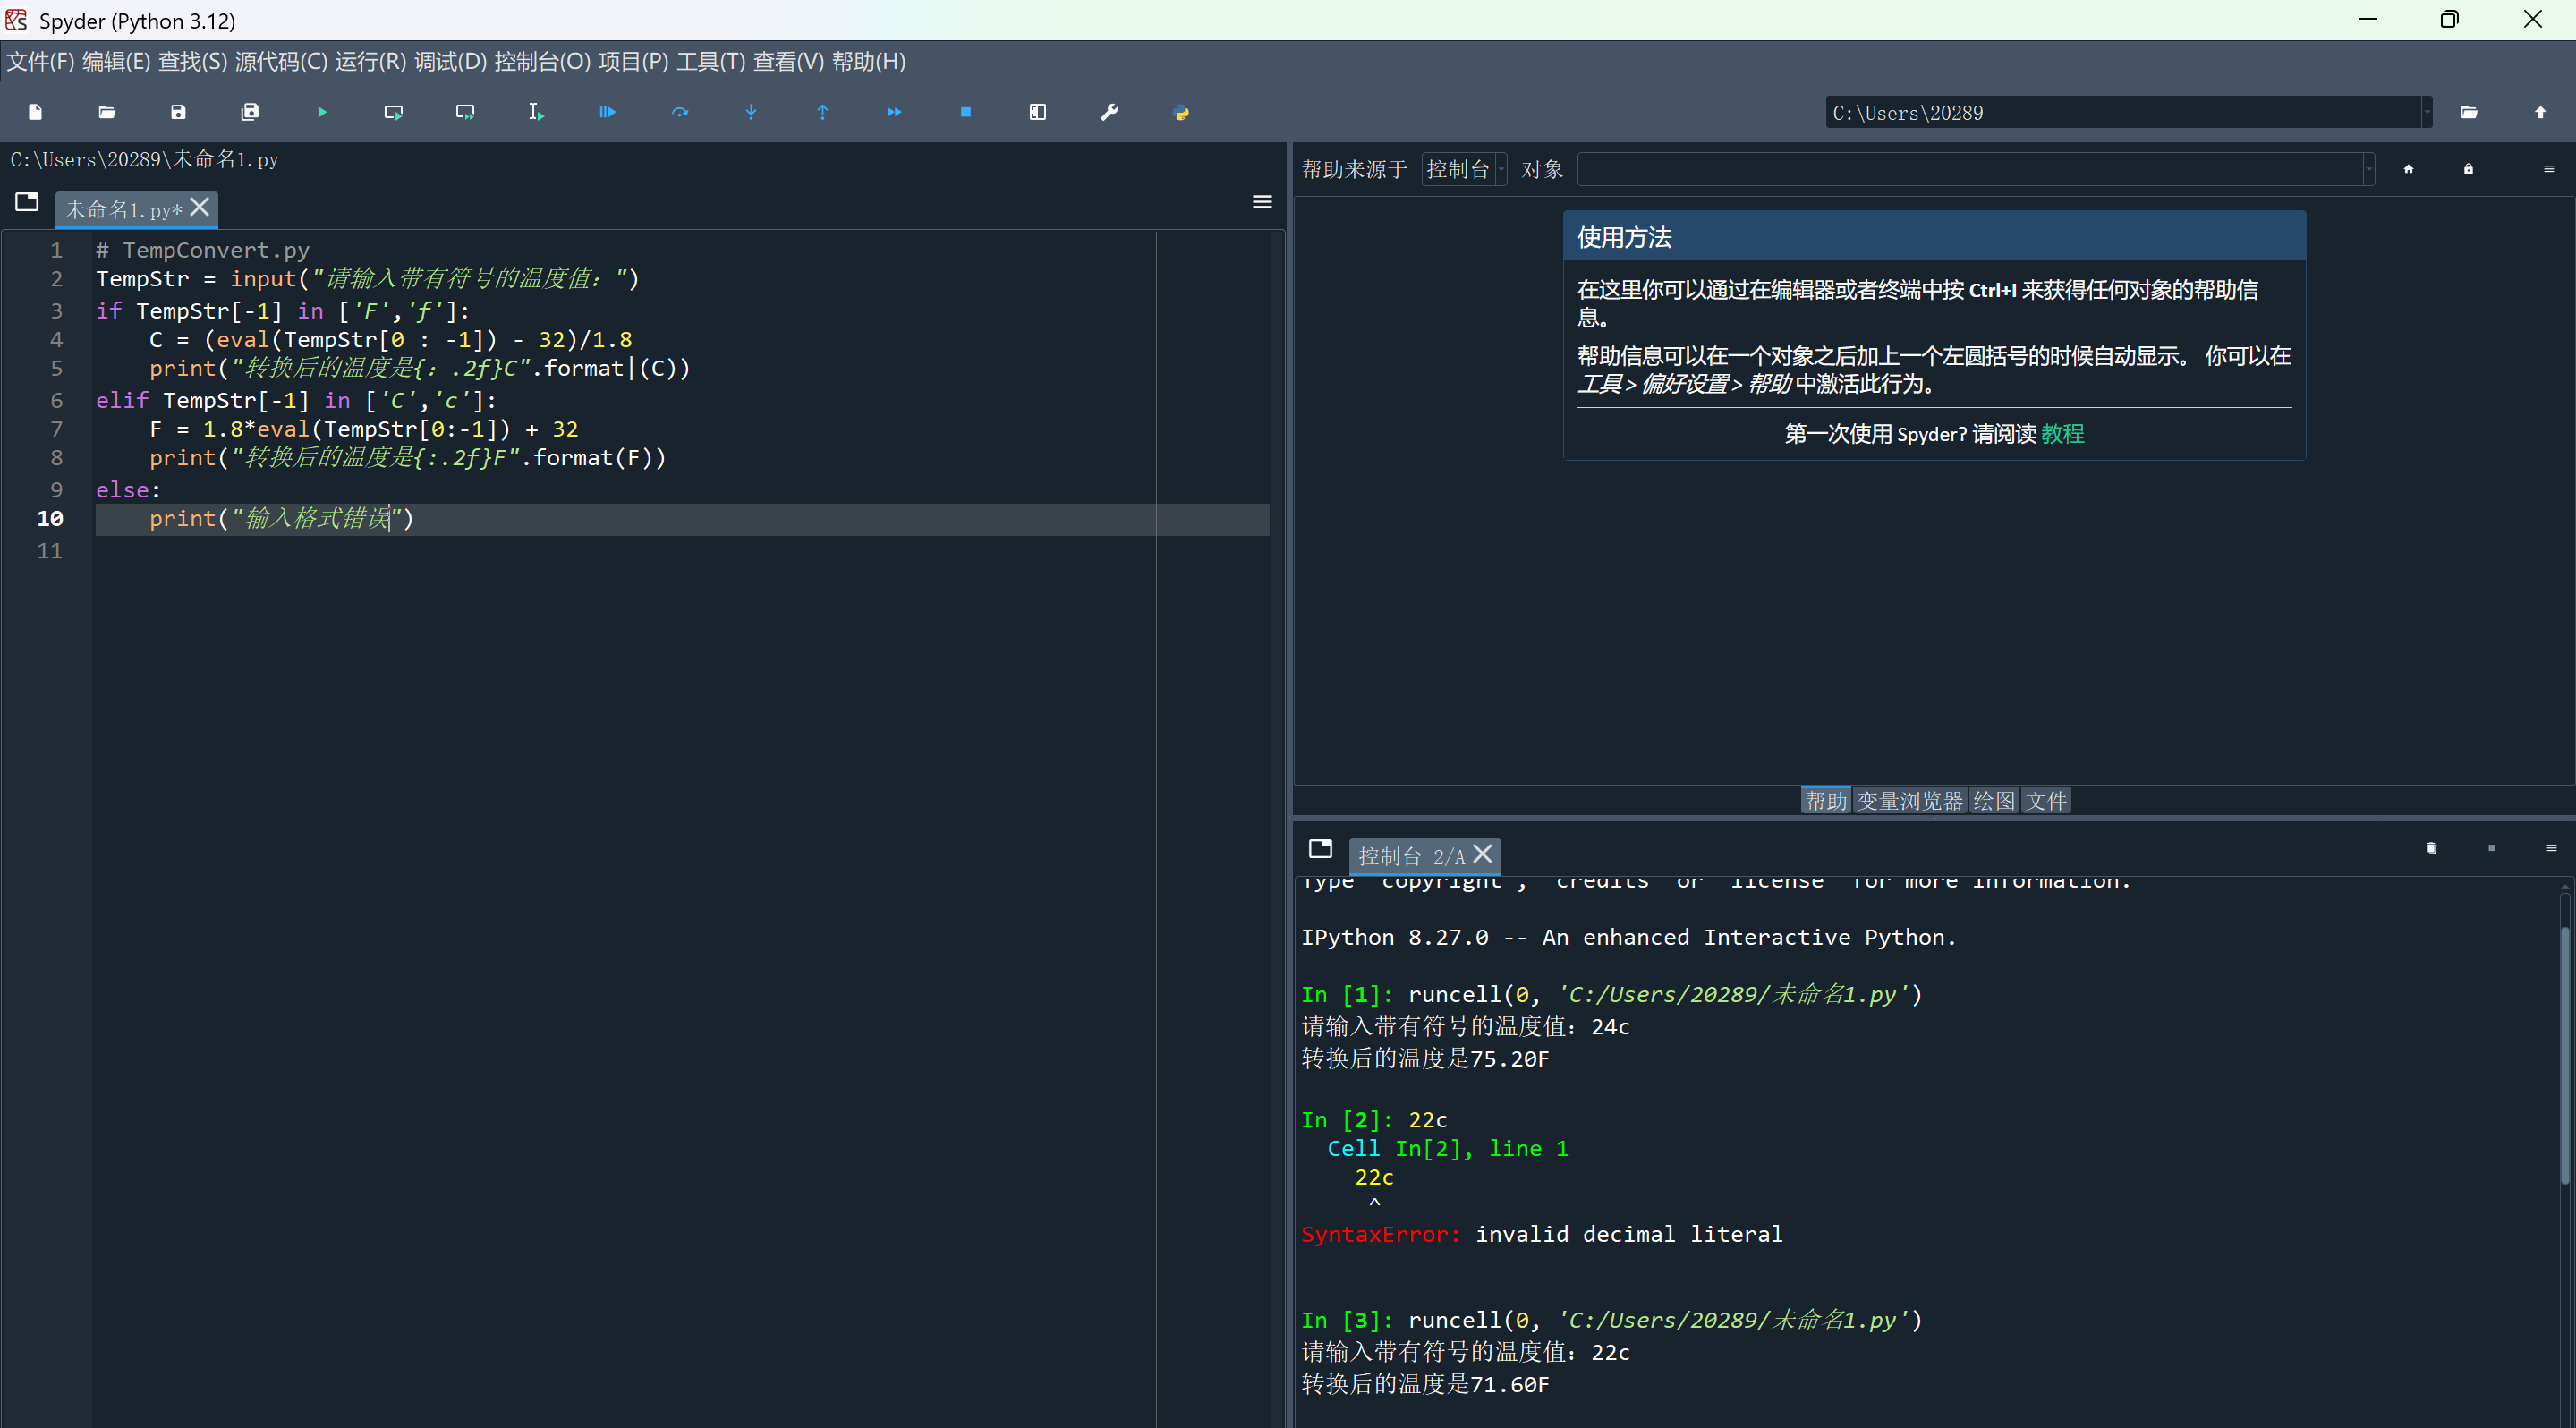Image resolution: width=2576 pixels, height=1428 pixels.
Task: Click the Stop debugging square icon
Action: point(965,112)
